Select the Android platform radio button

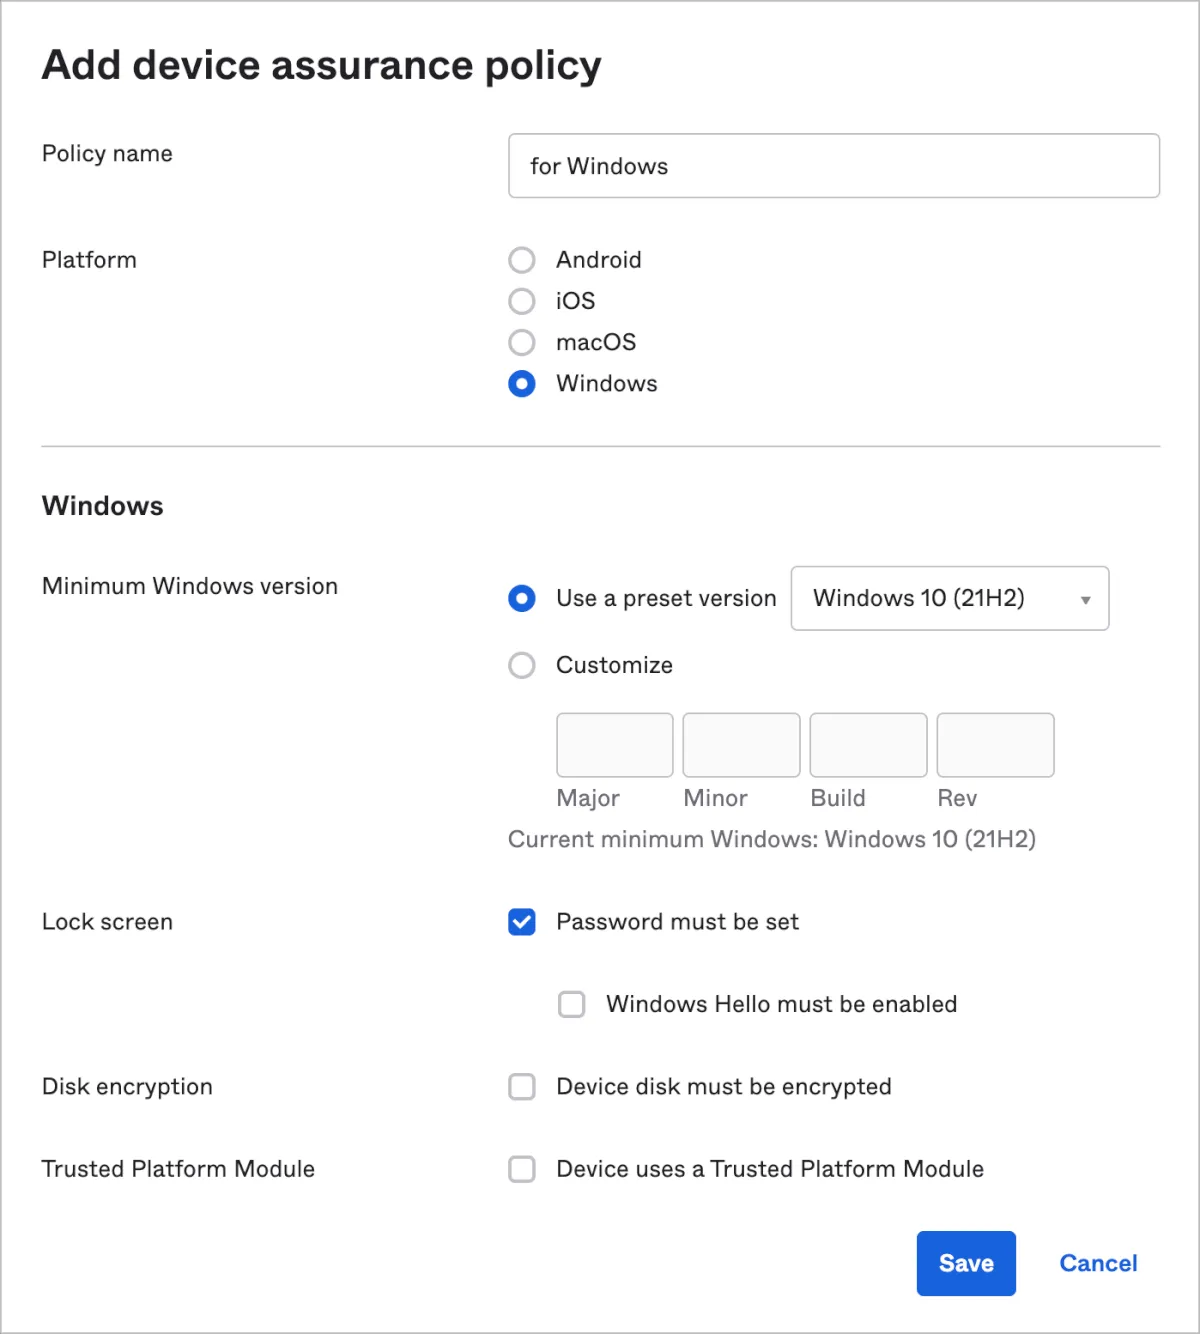click(522, 260)
